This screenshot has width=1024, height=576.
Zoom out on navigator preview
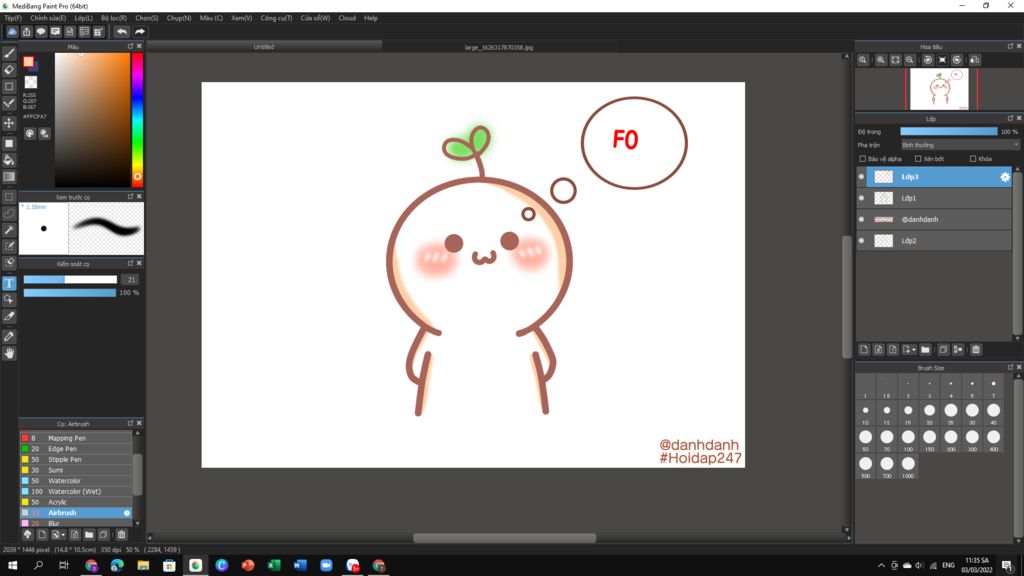point(910,60)
